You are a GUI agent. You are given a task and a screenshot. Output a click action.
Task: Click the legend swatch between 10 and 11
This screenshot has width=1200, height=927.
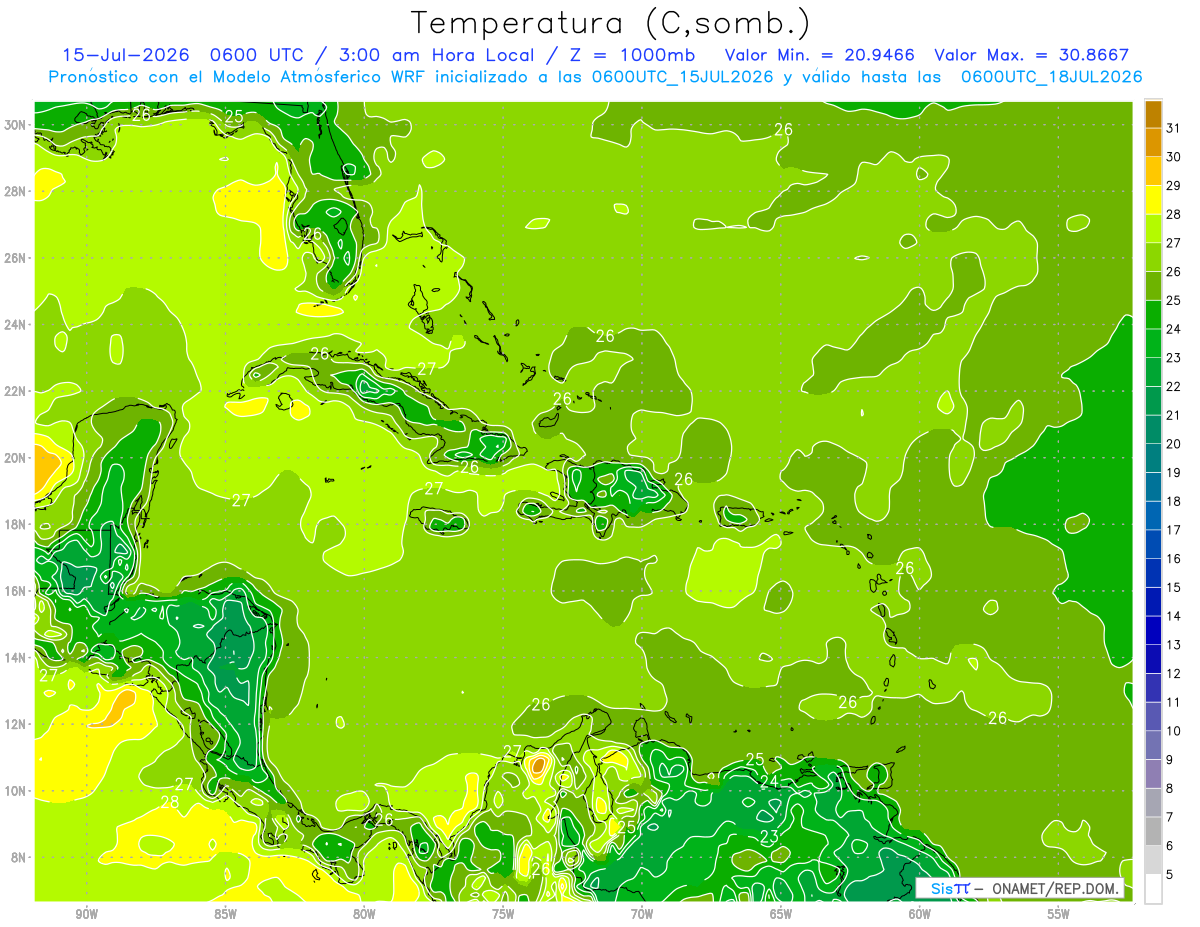pos(1153,716)
